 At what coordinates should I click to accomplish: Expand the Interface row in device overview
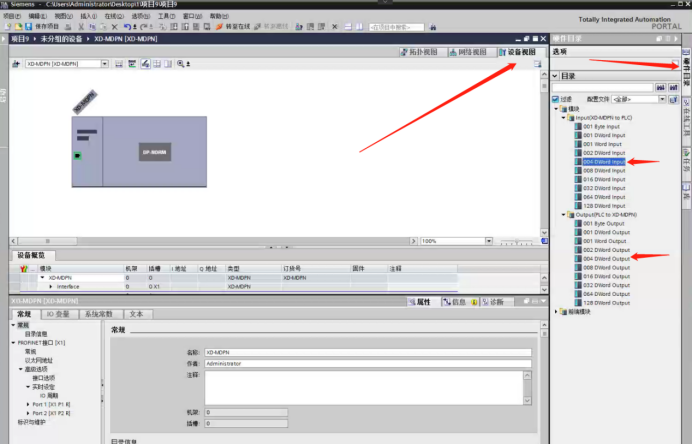(51, 286)
